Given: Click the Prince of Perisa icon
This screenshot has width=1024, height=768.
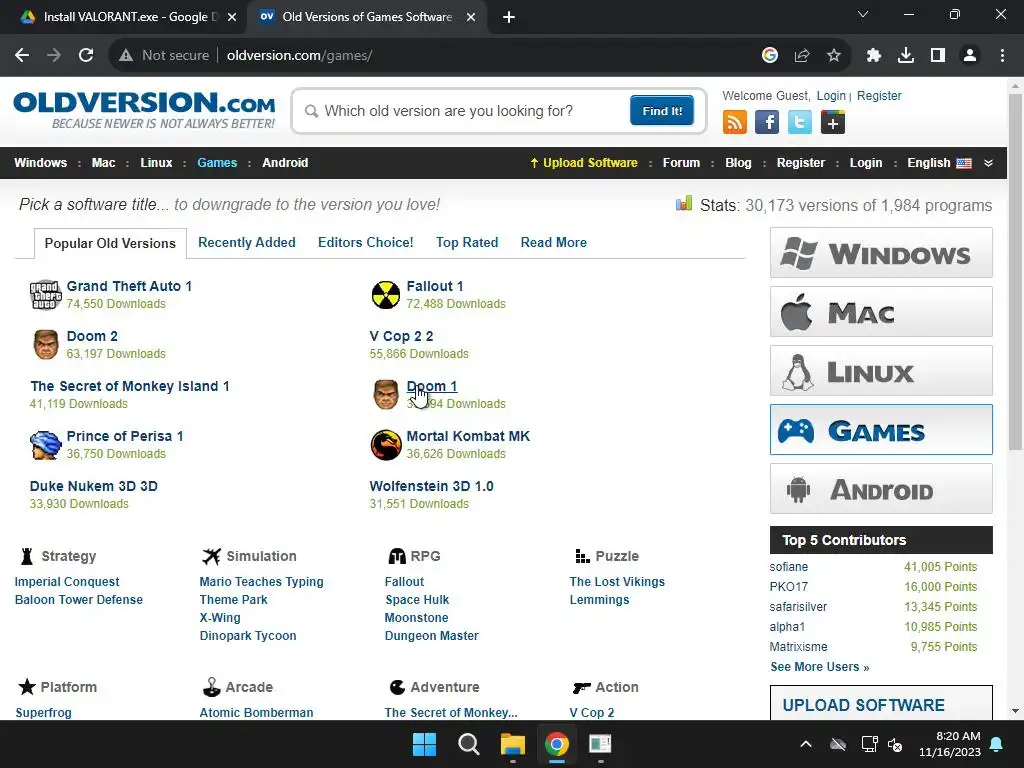Looking at the screenshot, I should [x=46, y=445].
